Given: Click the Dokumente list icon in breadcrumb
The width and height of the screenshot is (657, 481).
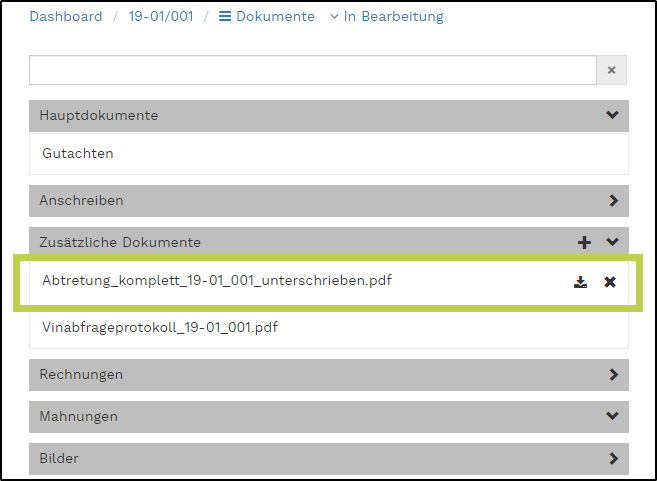Looking at the screenshot, I should click(x=225, y=17).
